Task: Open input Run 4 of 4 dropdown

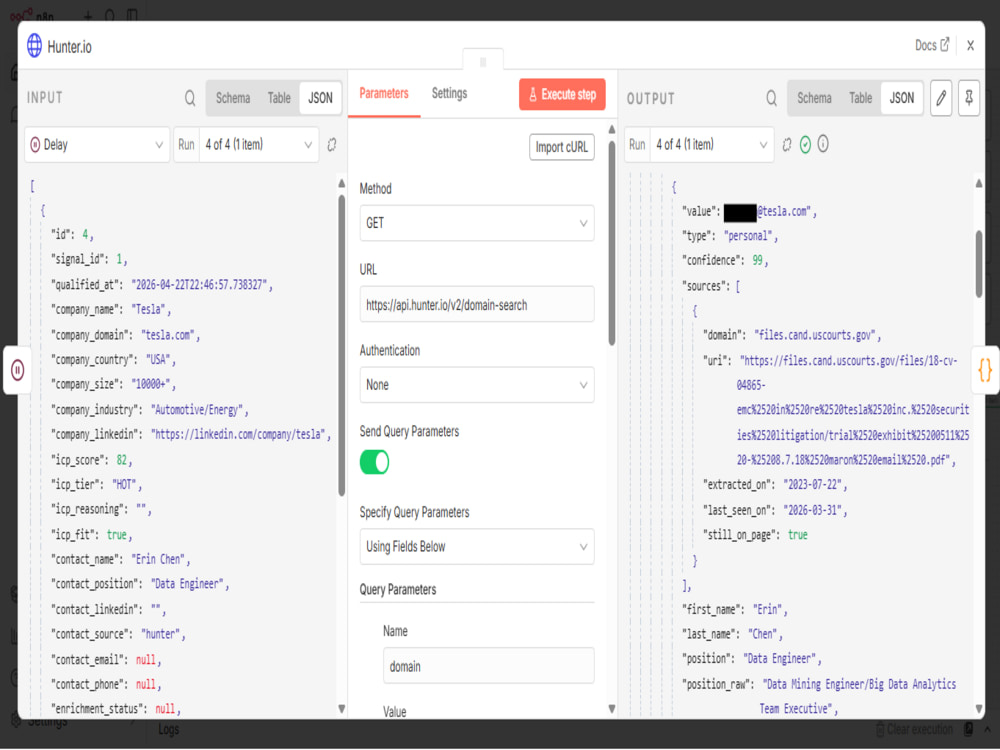Action: coord(258,145)
